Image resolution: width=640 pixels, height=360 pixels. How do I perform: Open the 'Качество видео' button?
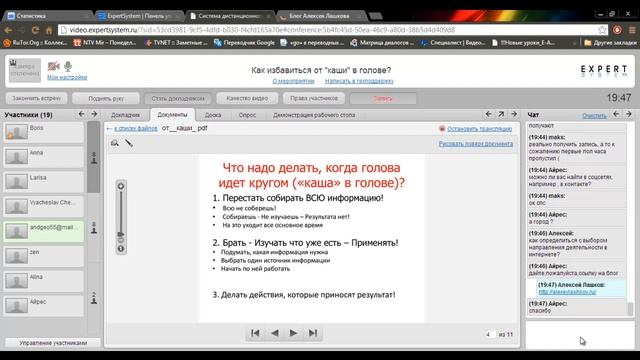[x=247, y=98]
